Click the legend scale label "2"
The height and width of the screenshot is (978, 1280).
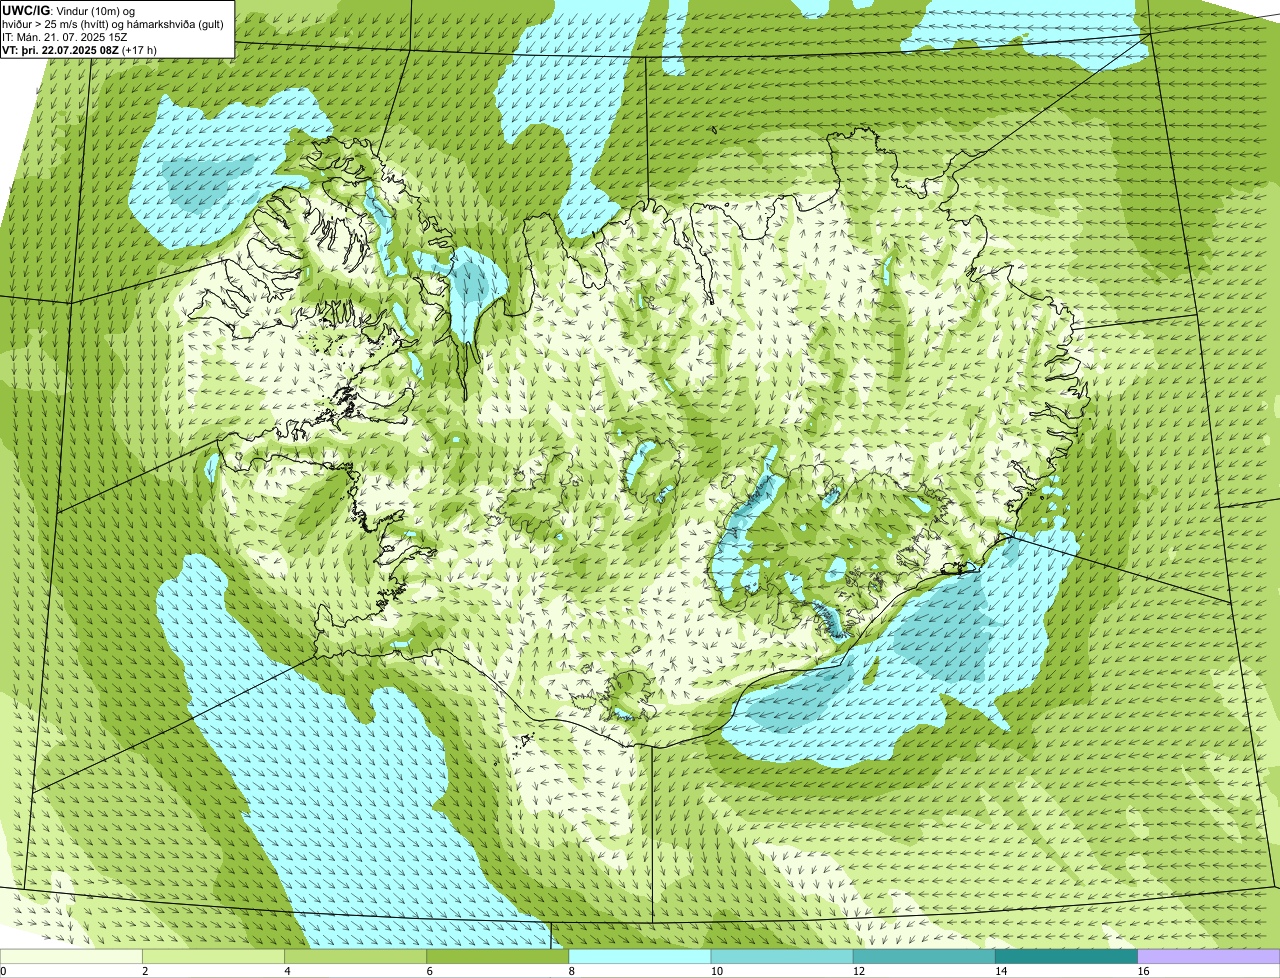(145, 971)
